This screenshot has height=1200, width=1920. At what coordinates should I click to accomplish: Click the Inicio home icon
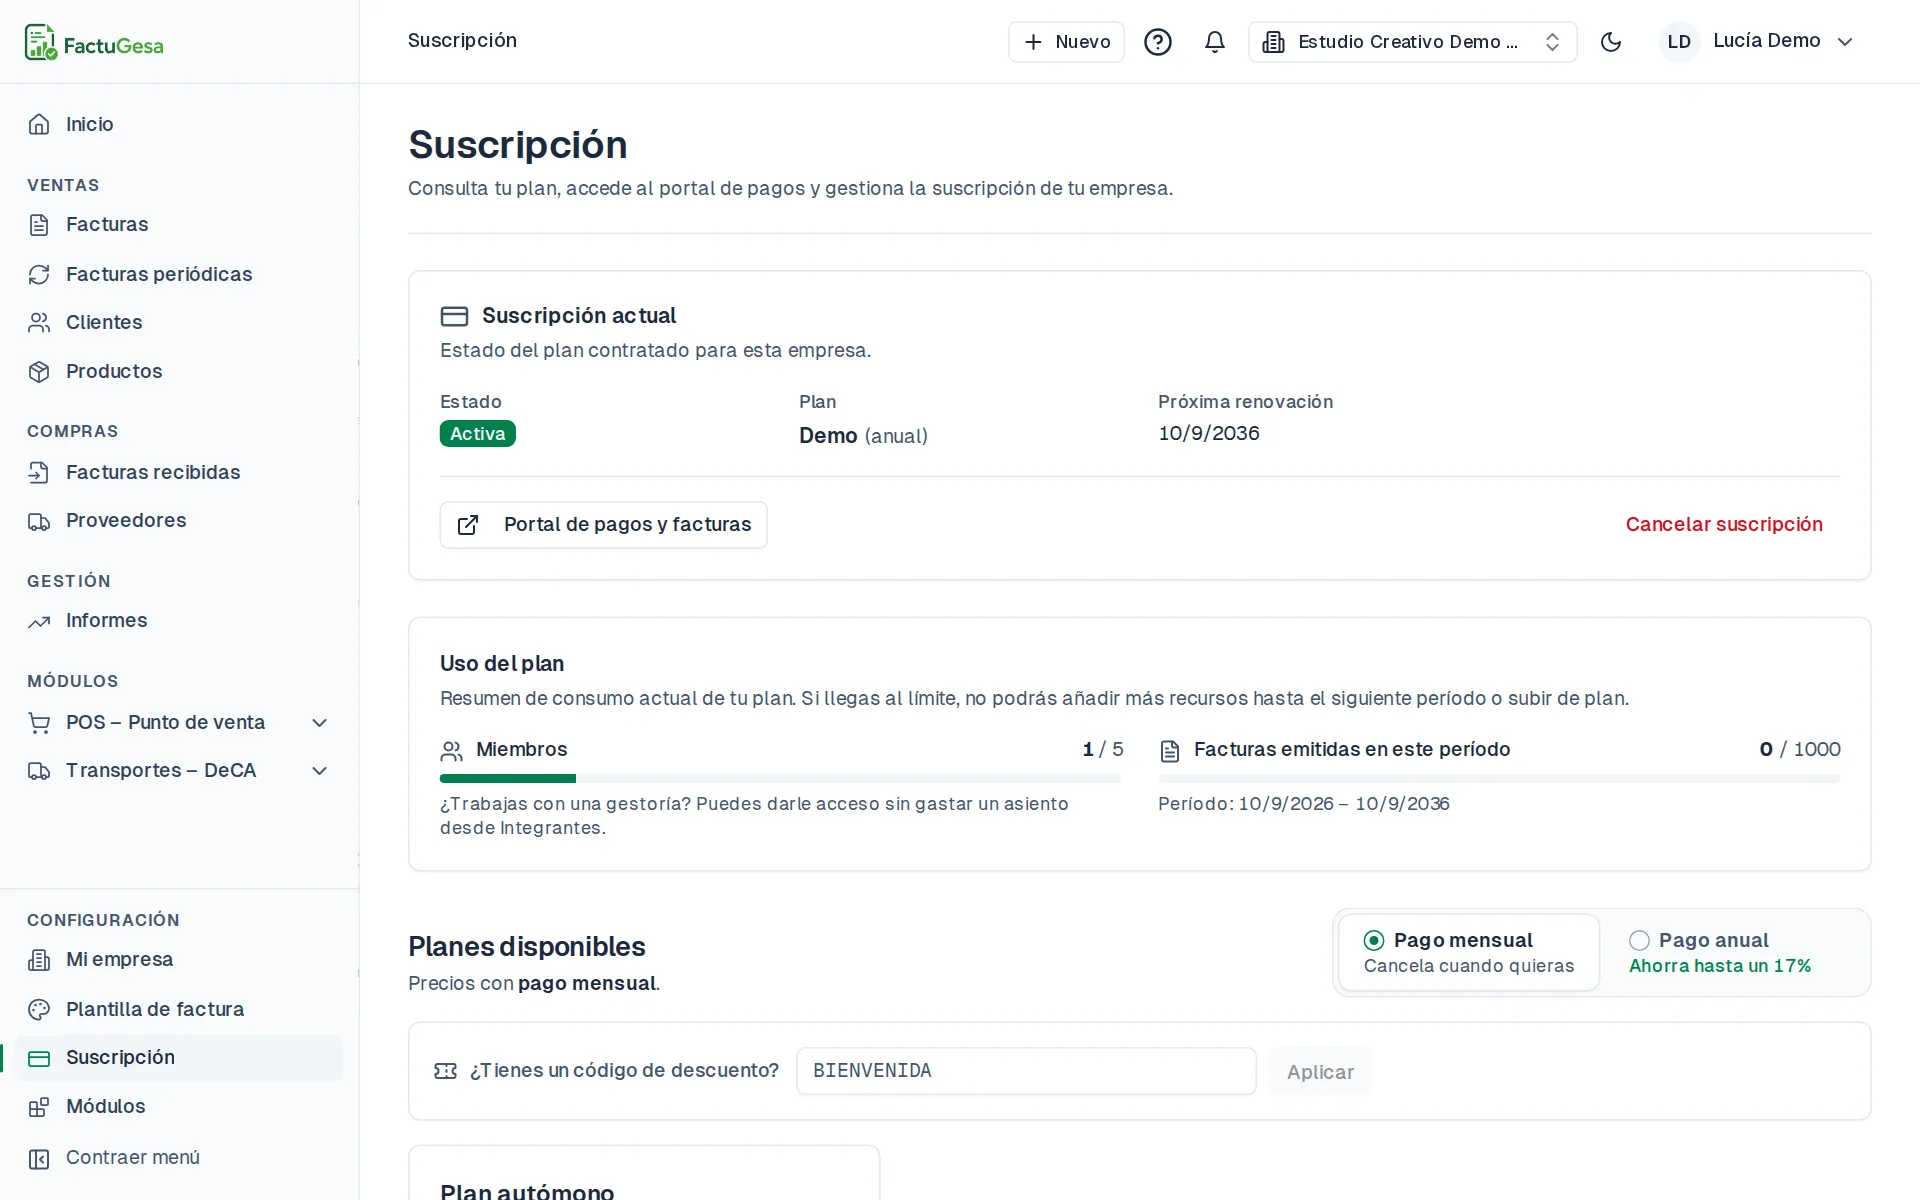[39, 124]
